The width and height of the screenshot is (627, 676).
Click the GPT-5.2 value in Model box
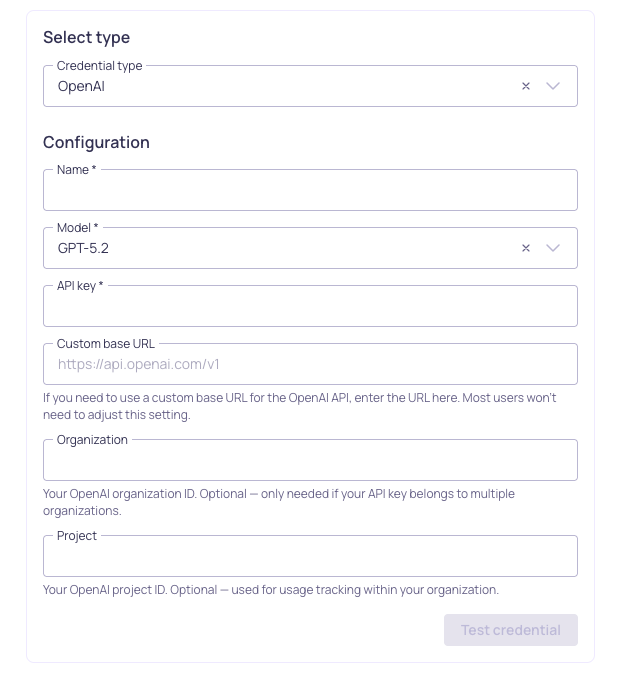(x=83, y=249)
